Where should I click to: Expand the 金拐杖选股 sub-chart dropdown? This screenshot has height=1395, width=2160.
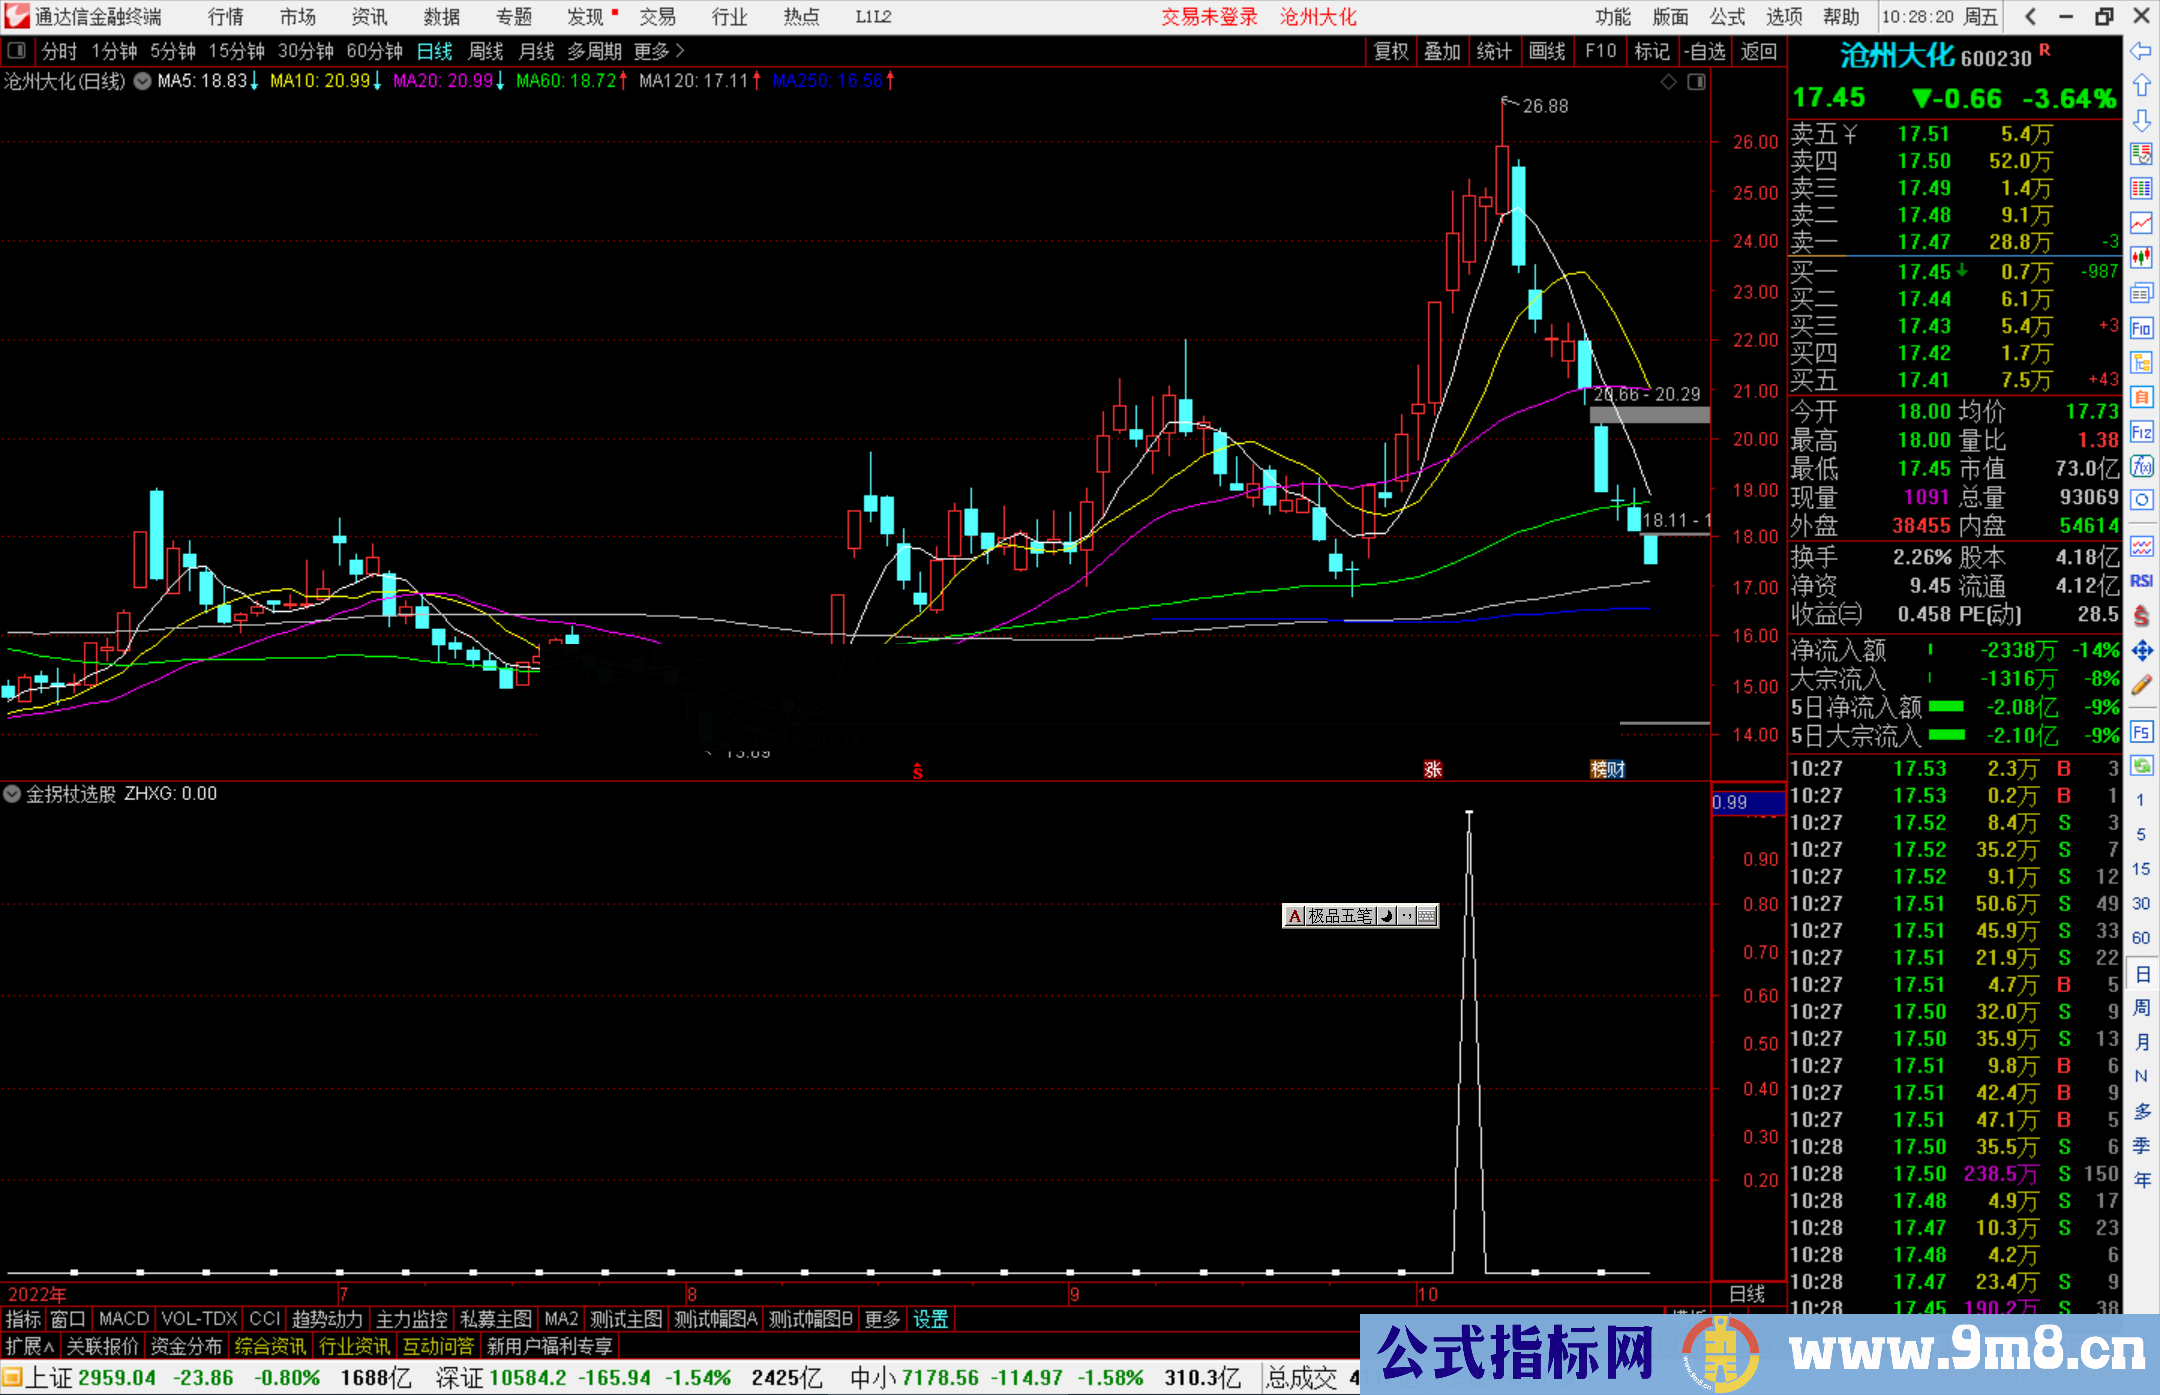coord(12,794)
